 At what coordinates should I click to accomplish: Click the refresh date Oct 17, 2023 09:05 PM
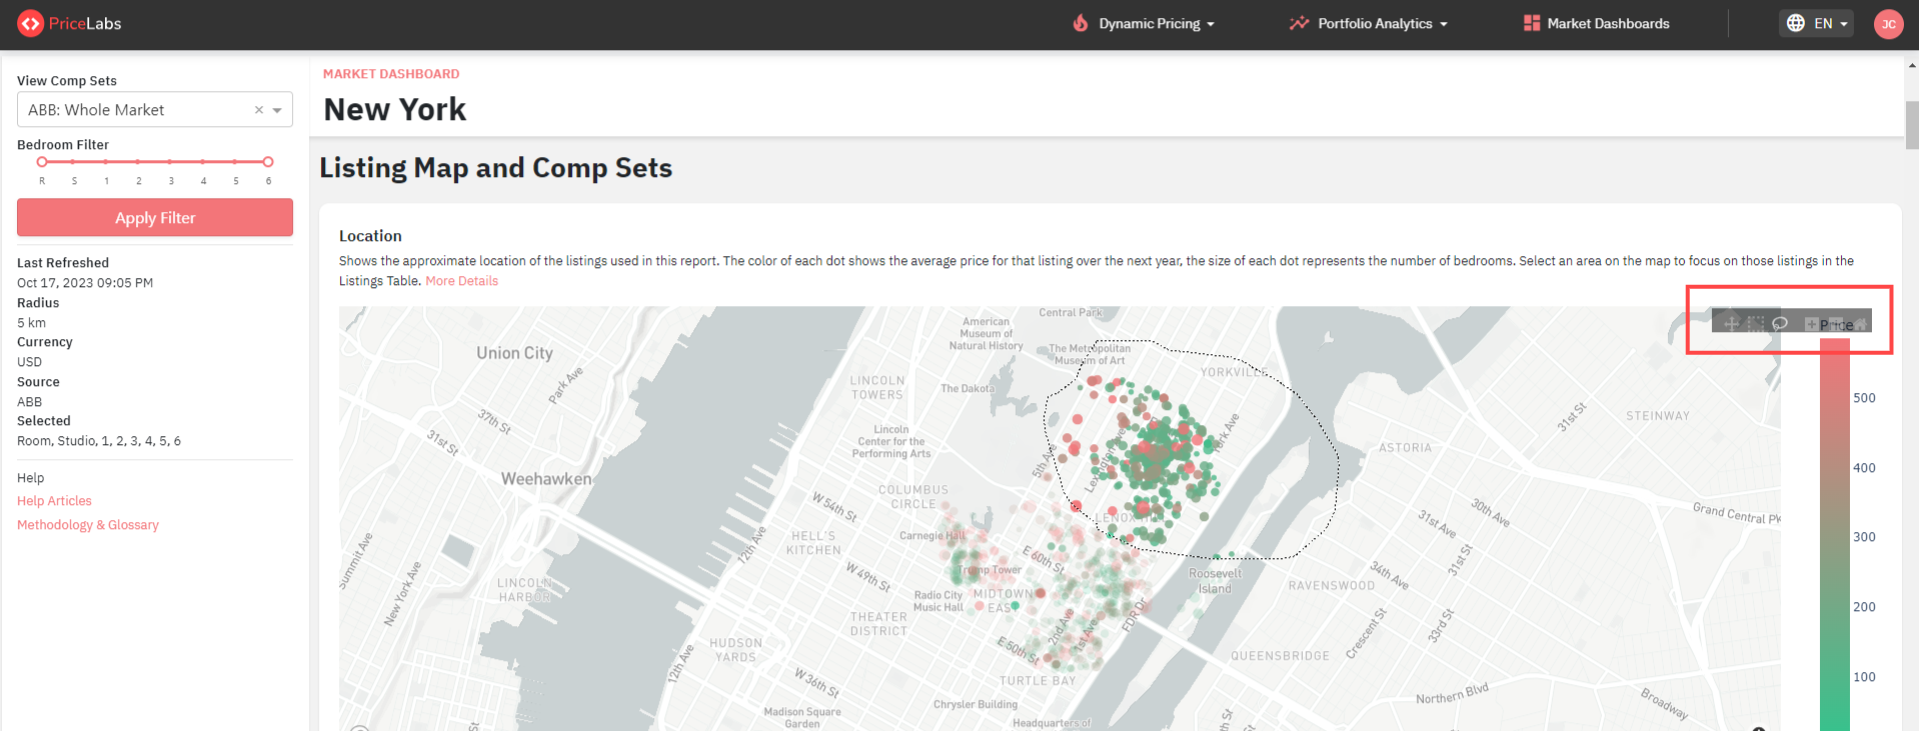tap(85, 283)
